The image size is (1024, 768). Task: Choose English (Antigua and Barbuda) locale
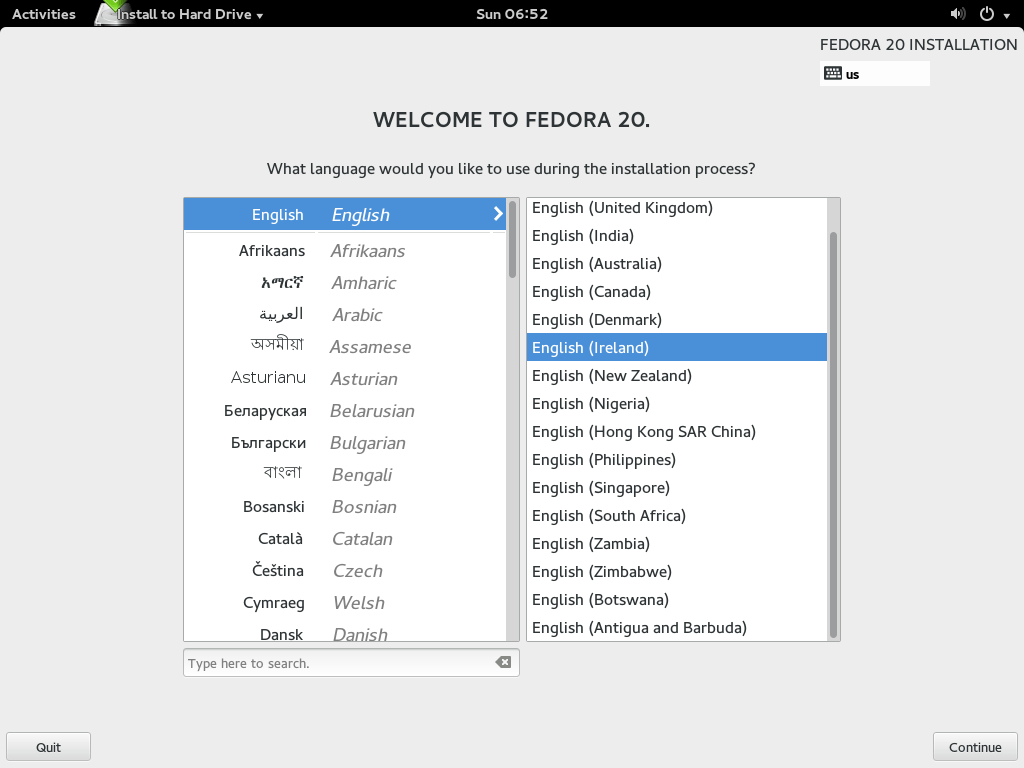point(677,628)
